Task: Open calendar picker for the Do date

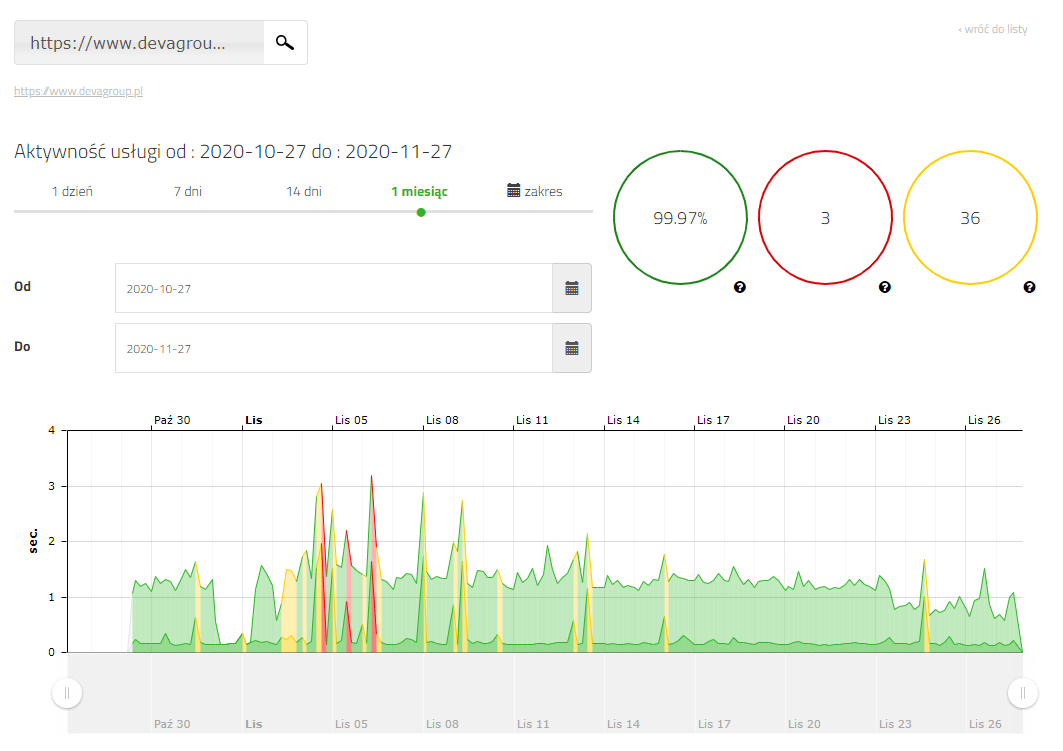Action: coord(572,348)
